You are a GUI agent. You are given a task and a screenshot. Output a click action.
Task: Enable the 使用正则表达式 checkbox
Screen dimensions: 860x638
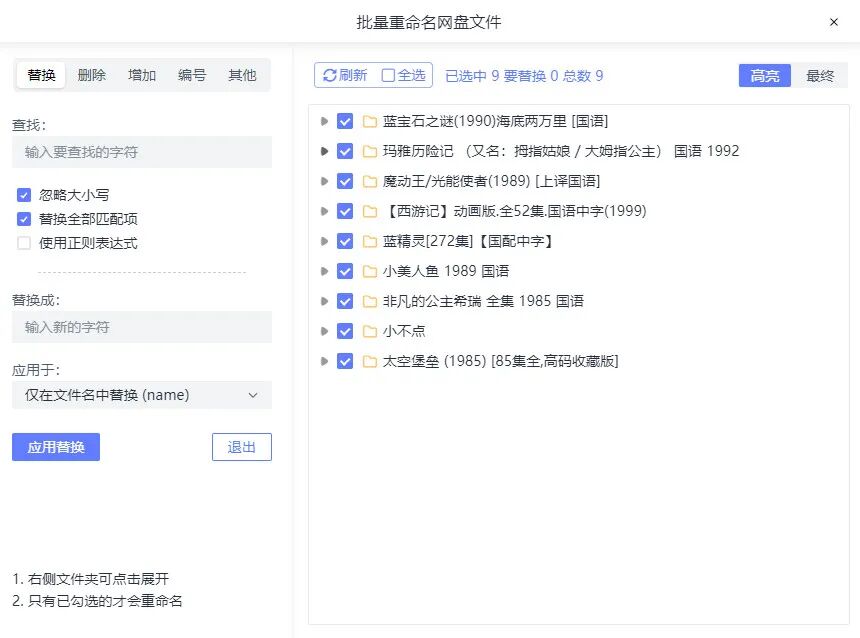tap(23, 241)
